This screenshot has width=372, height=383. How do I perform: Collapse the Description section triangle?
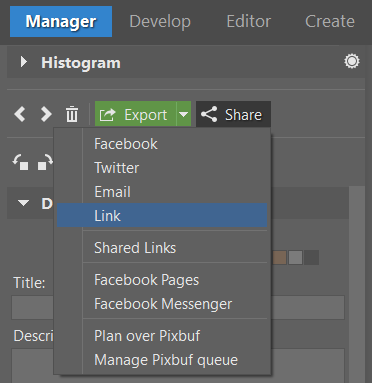click(x=23, y=203)
